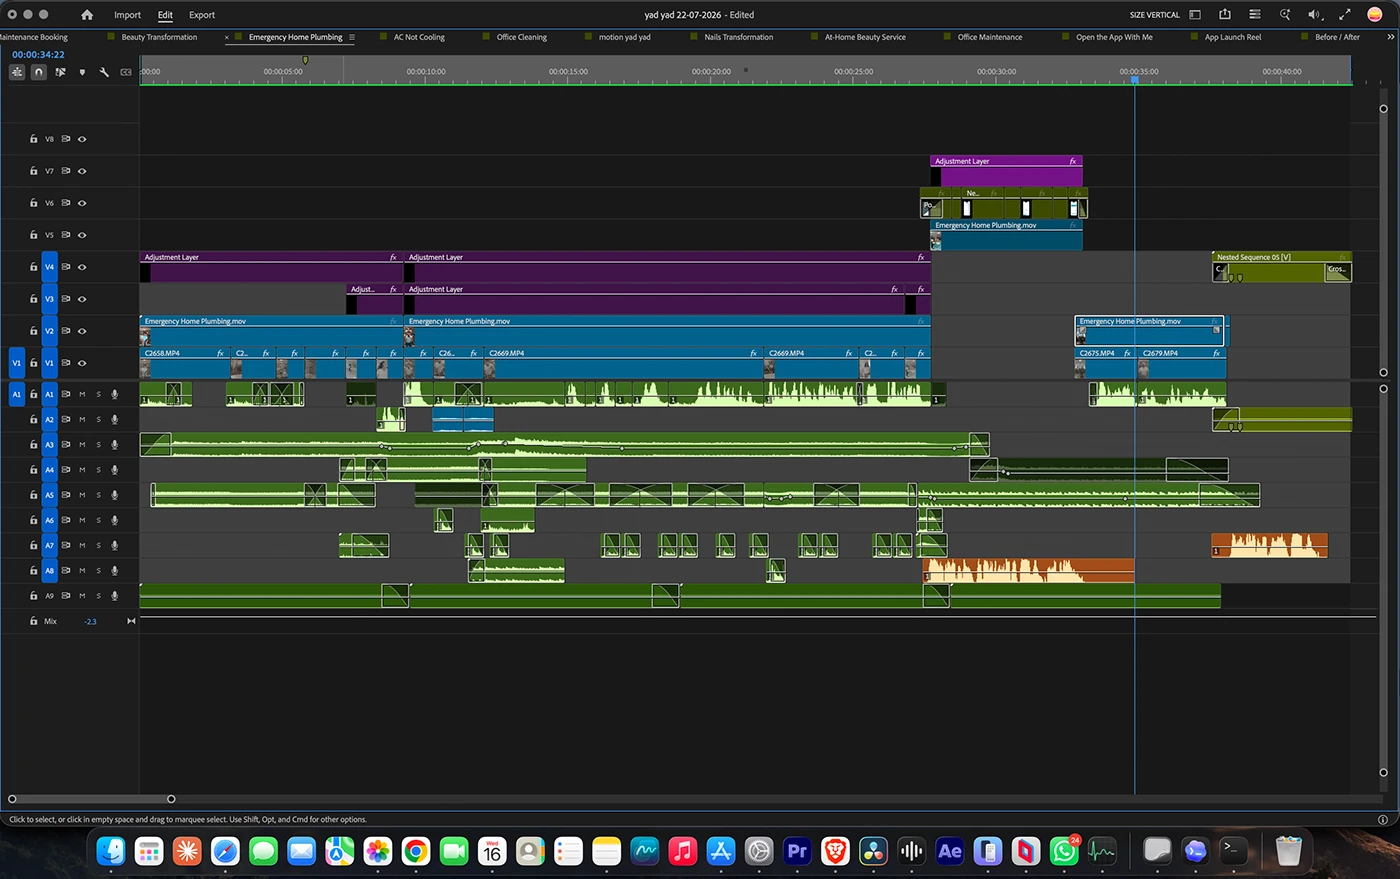
Task: Open caption track options CC icon
Action: pyautogui.click(x=126, y=72)
